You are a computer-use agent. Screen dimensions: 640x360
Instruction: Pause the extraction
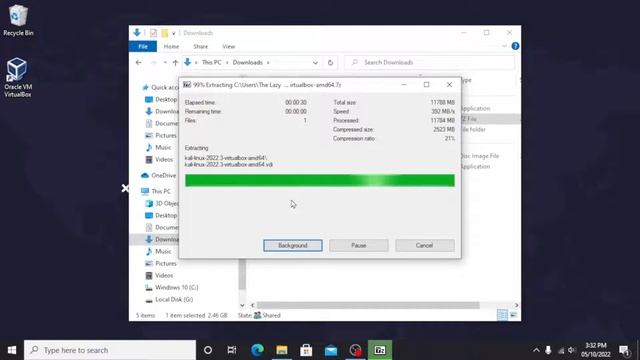click(x=359, y=245)
